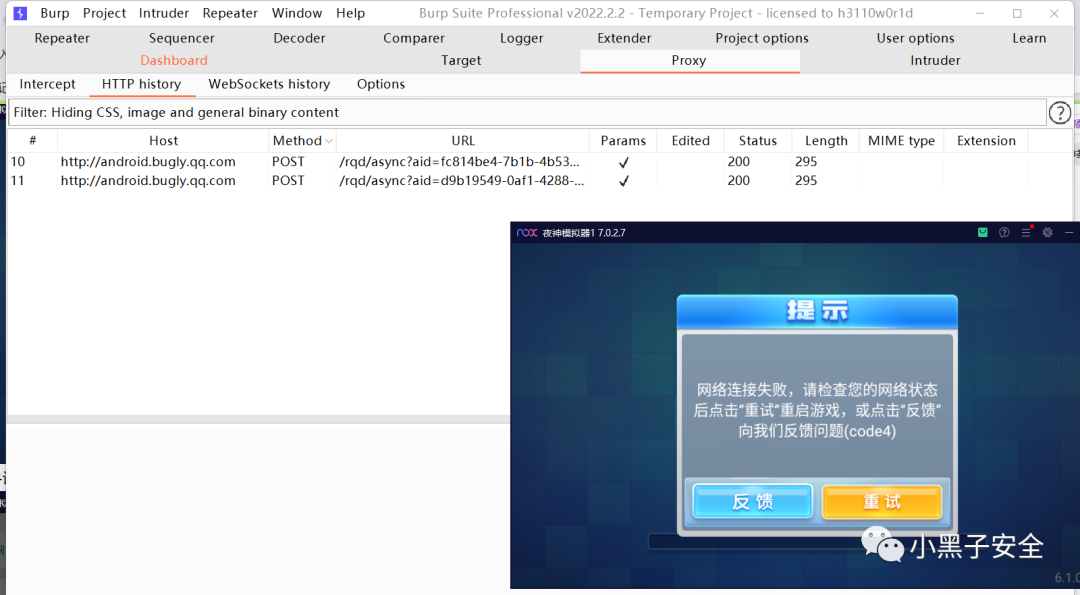Switch to the Logger tab
Screen dimensions: 1080x595
[521, 38]
